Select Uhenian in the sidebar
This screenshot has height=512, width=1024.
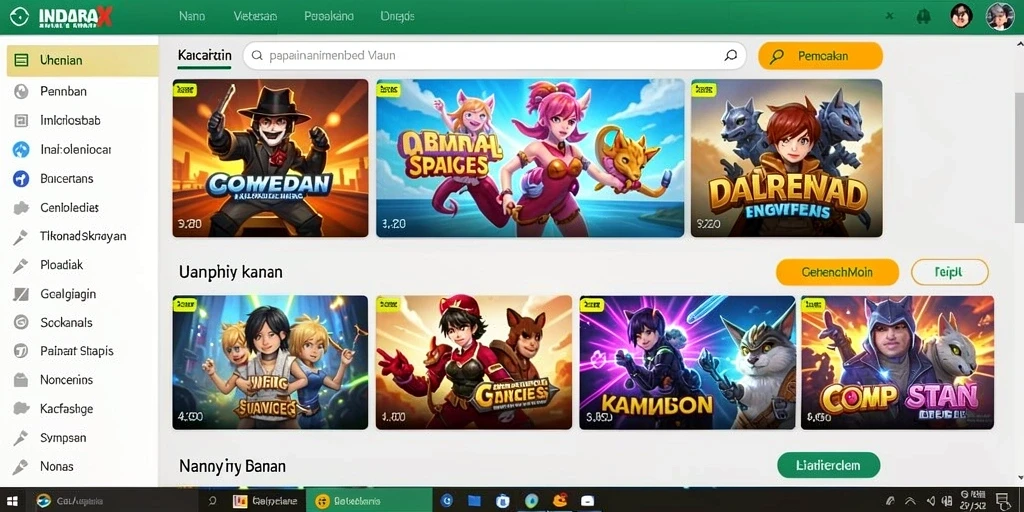tap(82, 60)
